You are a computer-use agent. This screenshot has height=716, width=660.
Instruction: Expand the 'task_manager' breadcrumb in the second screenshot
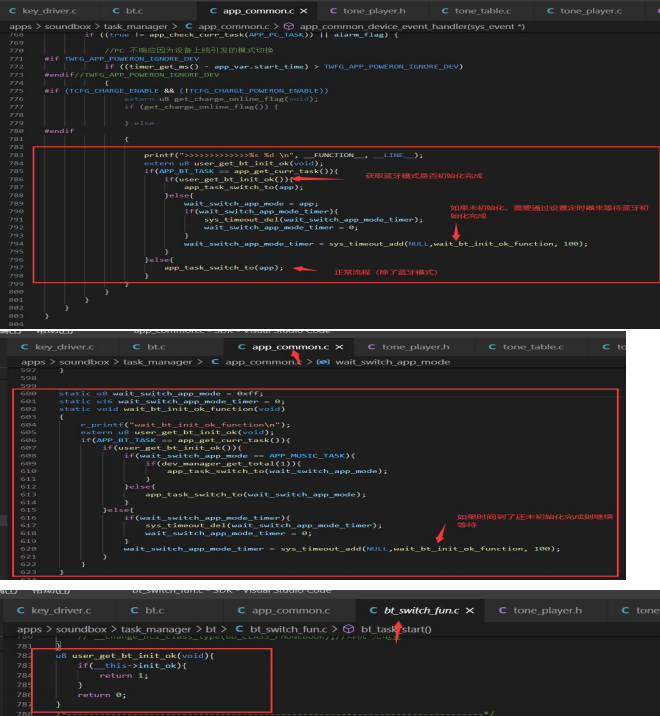158,362
